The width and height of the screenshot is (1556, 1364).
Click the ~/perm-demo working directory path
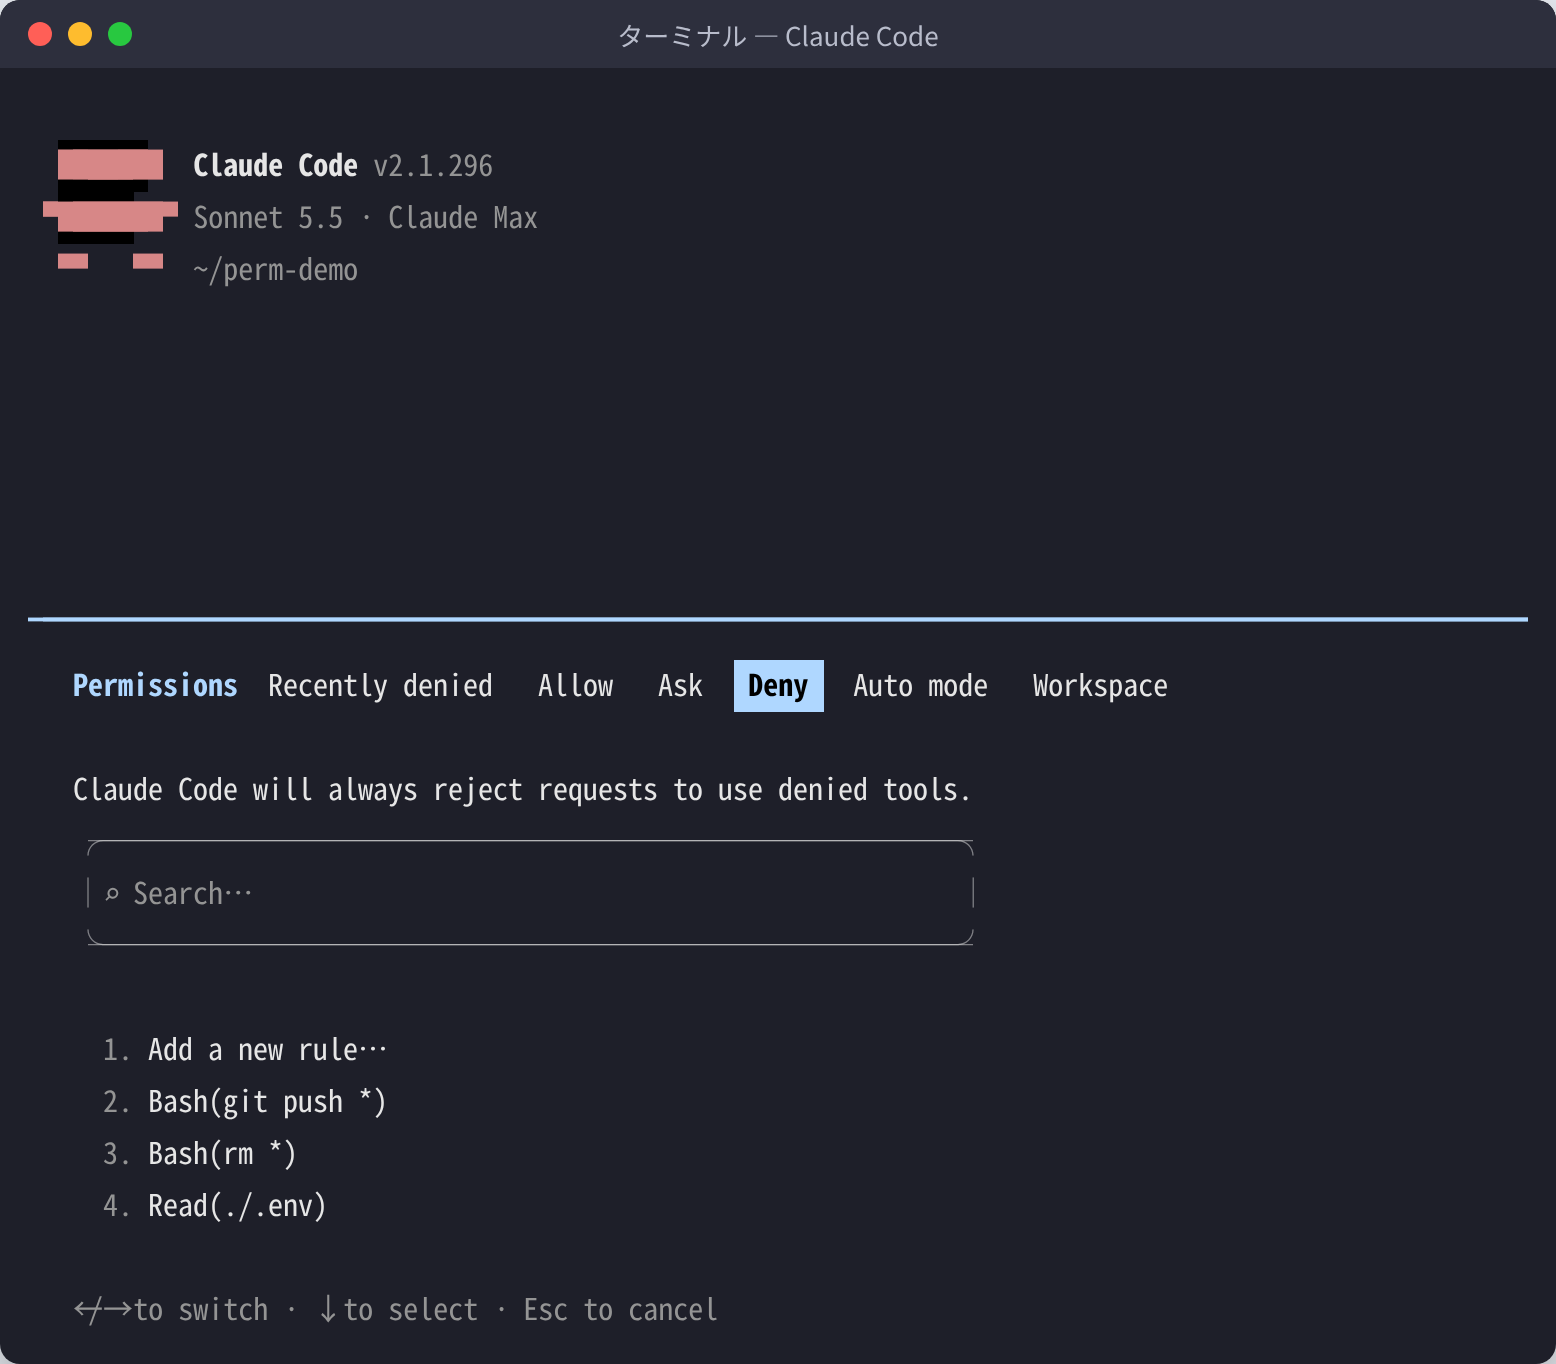pos(275,270)
